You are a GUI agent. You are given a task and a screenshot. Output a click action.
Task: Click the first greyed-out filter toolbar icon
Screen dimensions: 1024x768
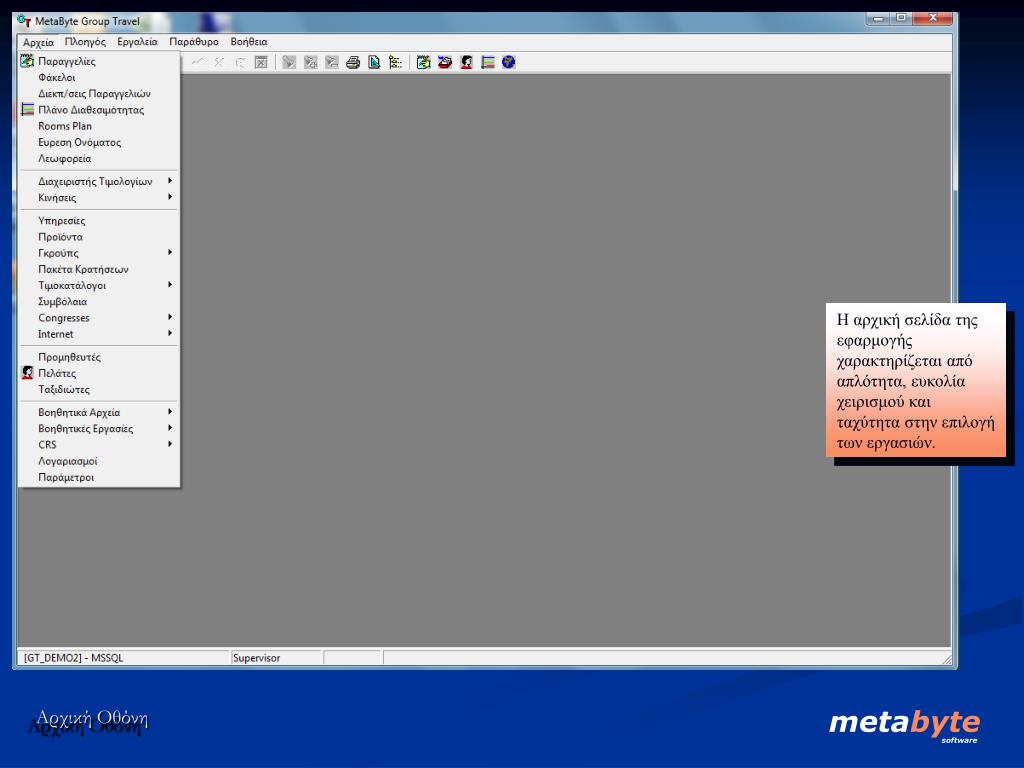click(x=289, y=63)
